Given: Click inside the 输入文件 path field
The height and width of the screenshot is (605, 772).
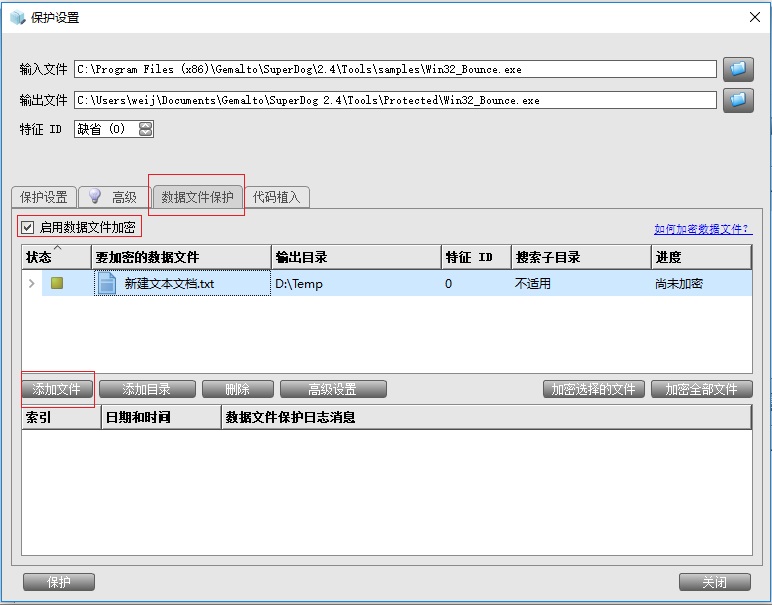Looking at the screenshot, I should pos(395,69).
